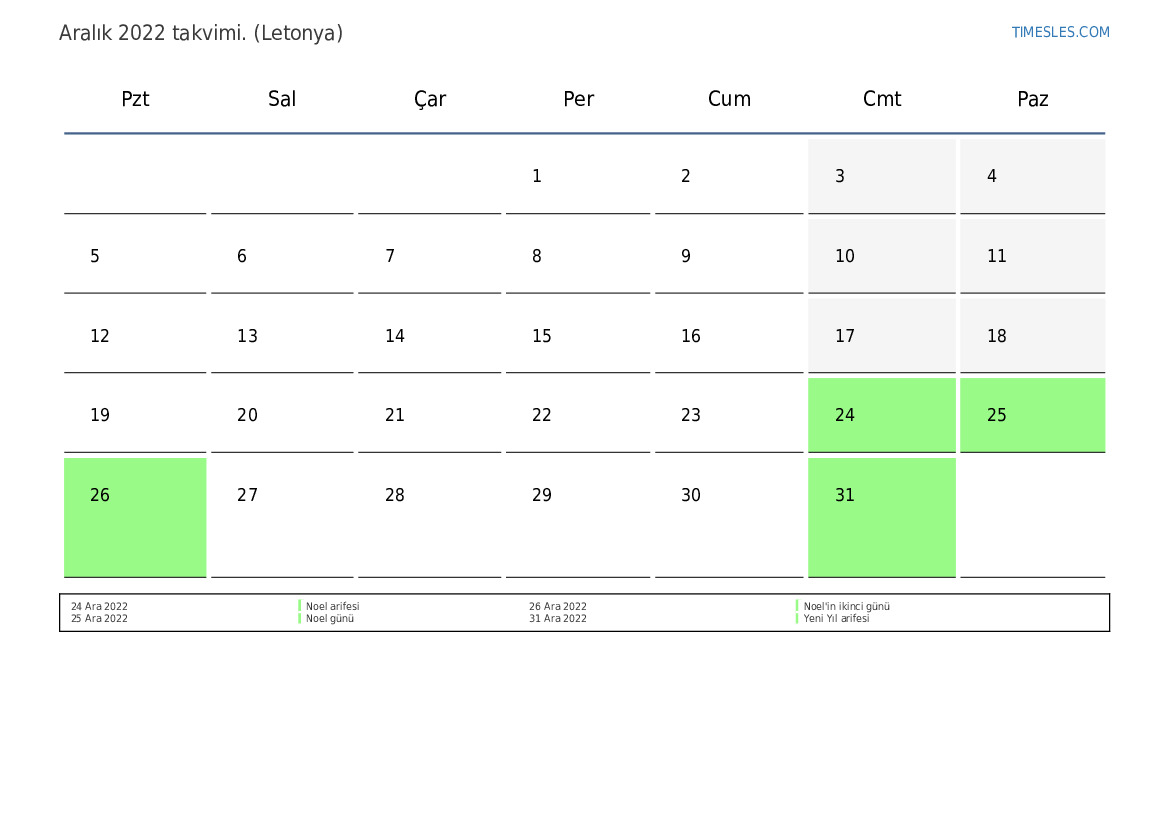The image size is (1169, 827).
Task: Select day 7 on Wednesday column
Action: [x=390, y=257]
